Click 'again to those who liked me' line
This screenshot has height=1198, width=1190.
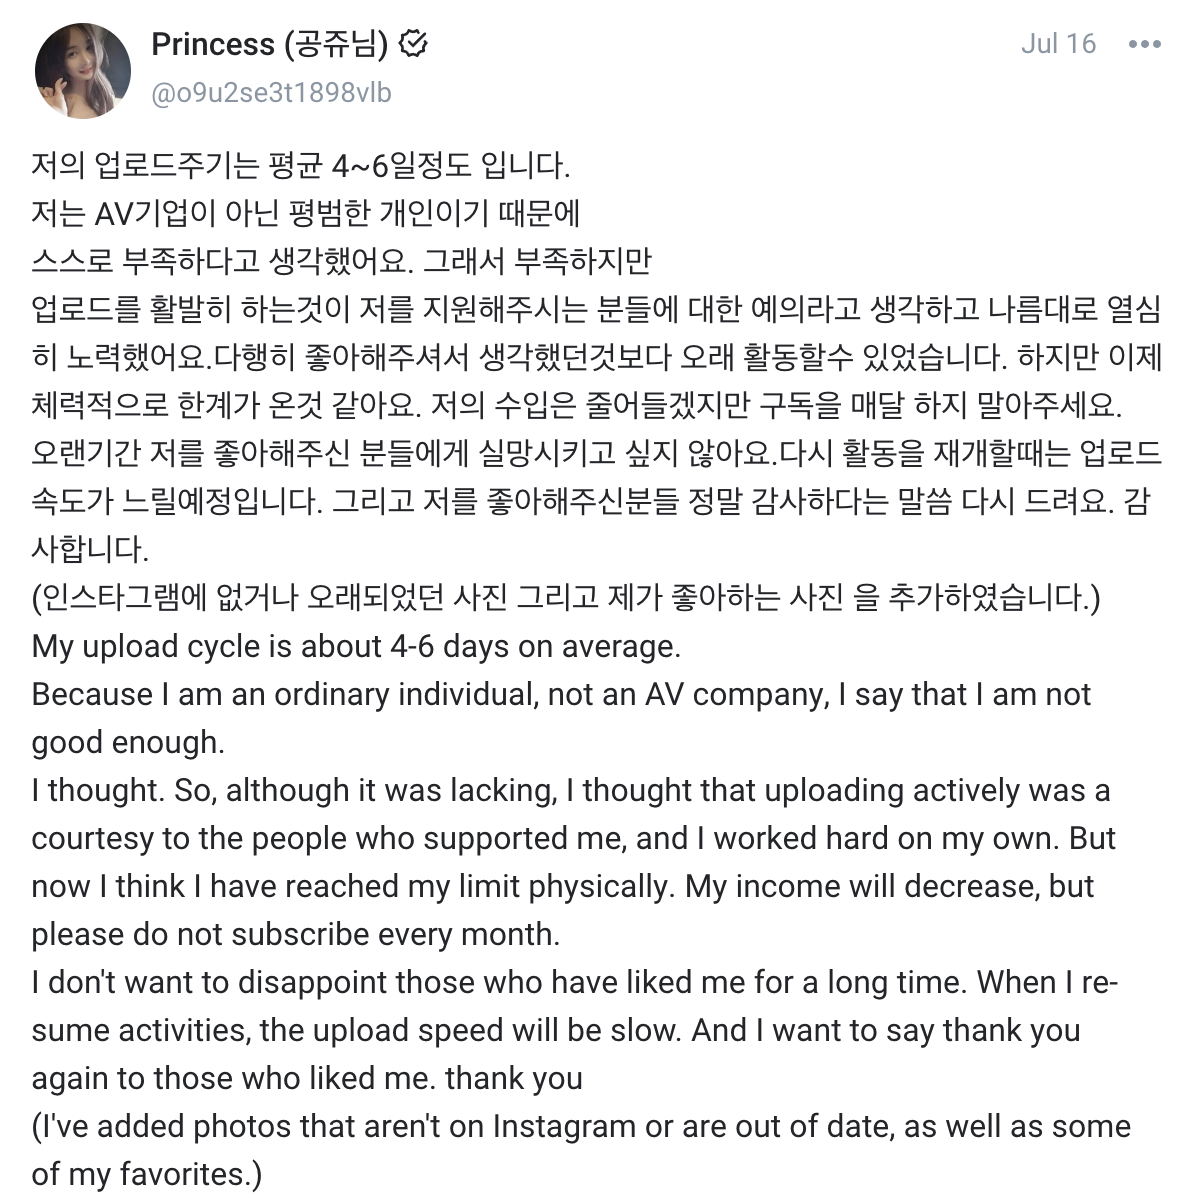click(x=307, y=1079)
